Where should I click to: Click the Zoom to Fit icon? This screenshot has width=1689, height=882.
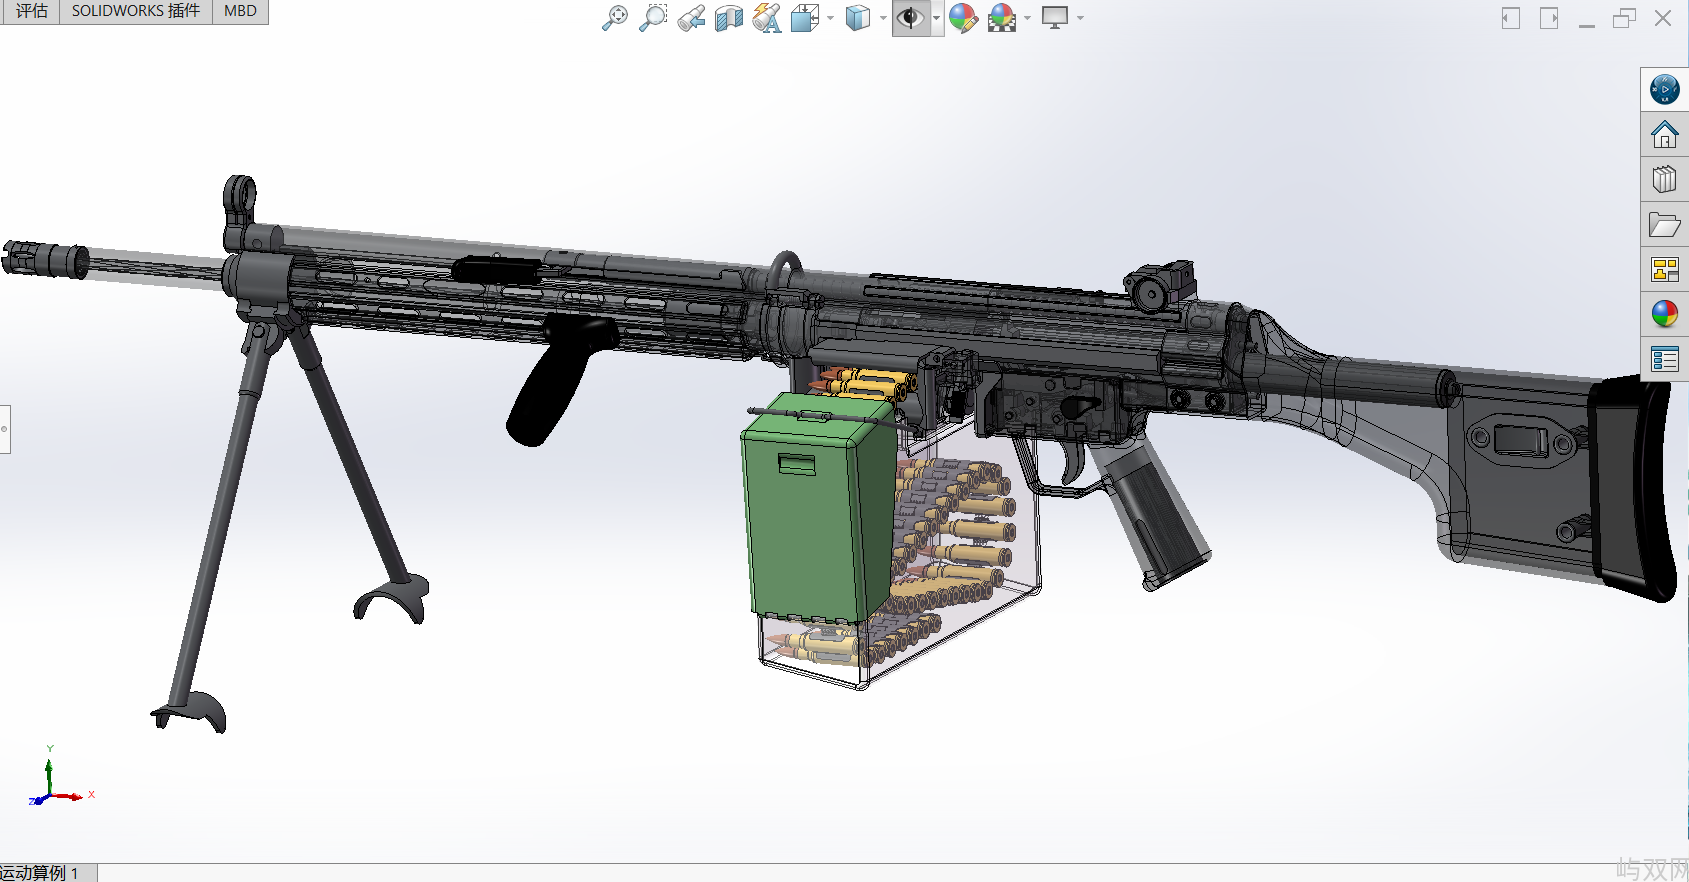[615, 17]
